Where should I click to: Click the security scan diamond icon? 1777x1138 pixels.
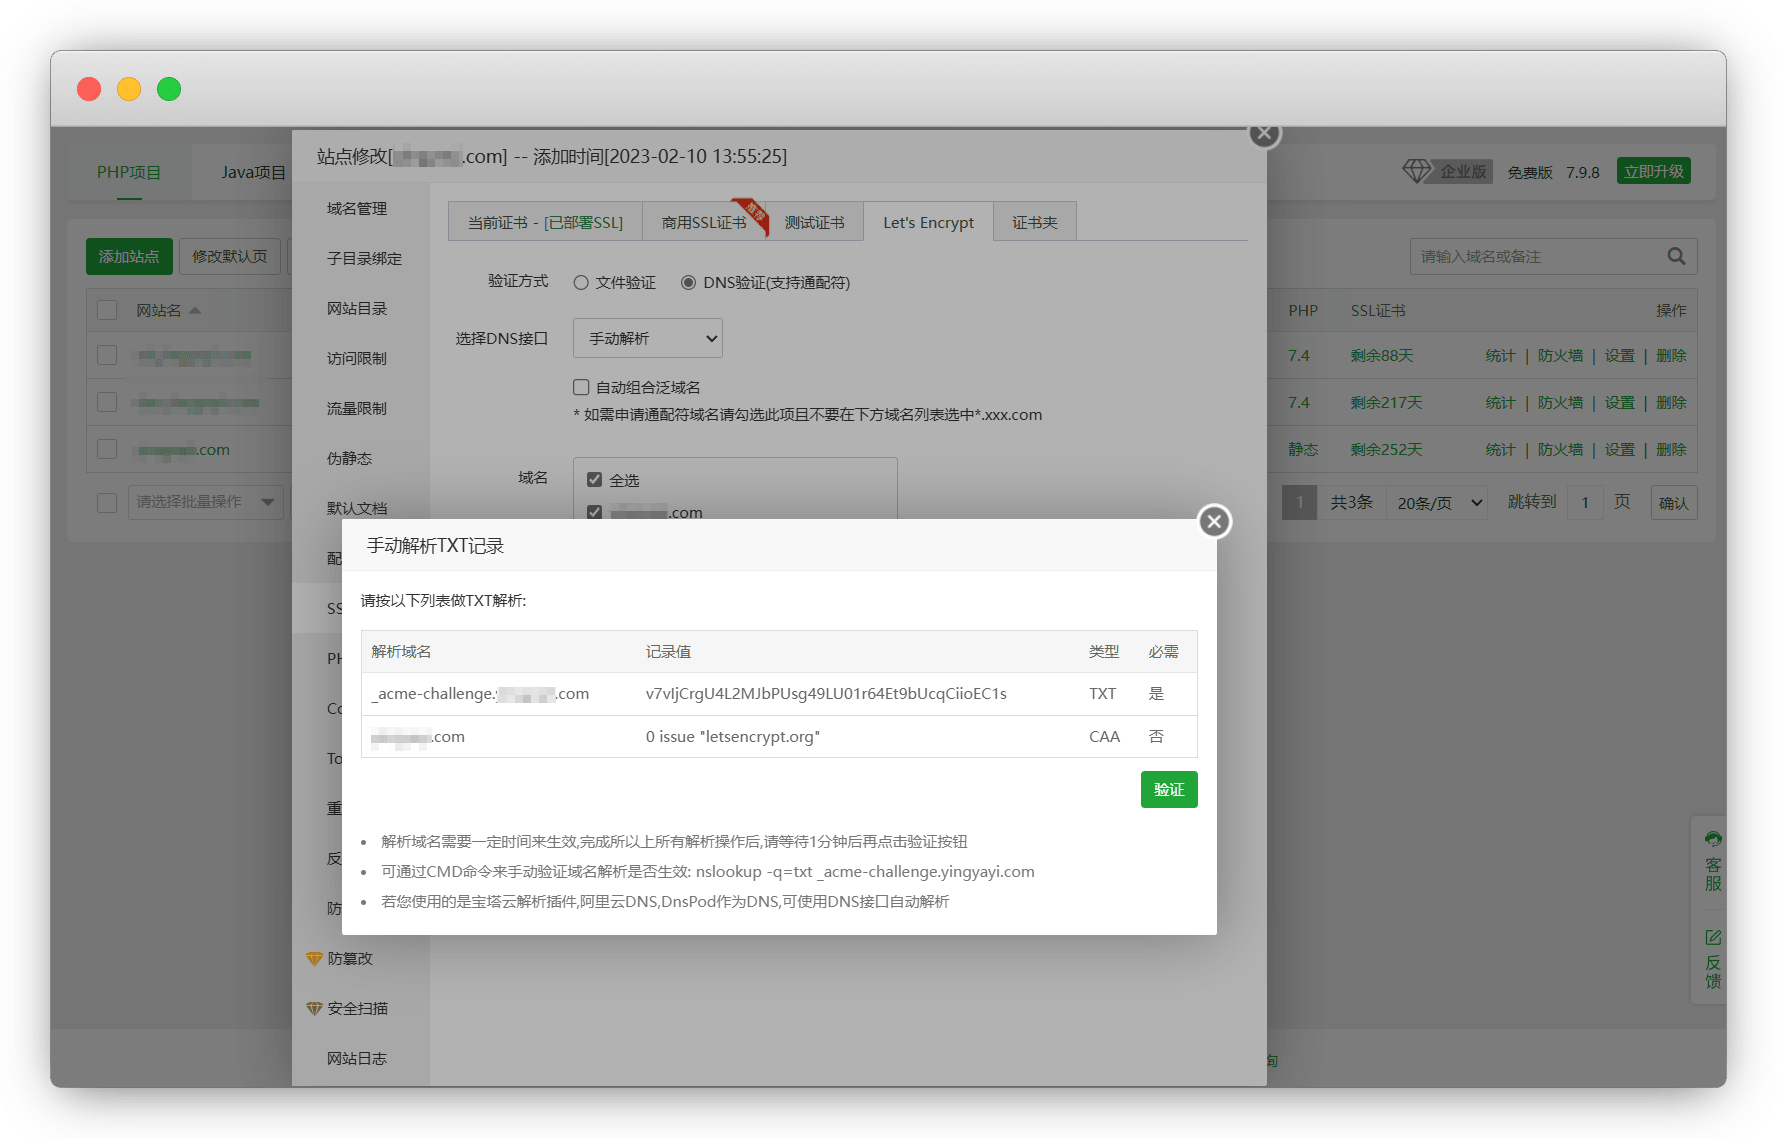pyautogui.click(x=314, y=1009)
